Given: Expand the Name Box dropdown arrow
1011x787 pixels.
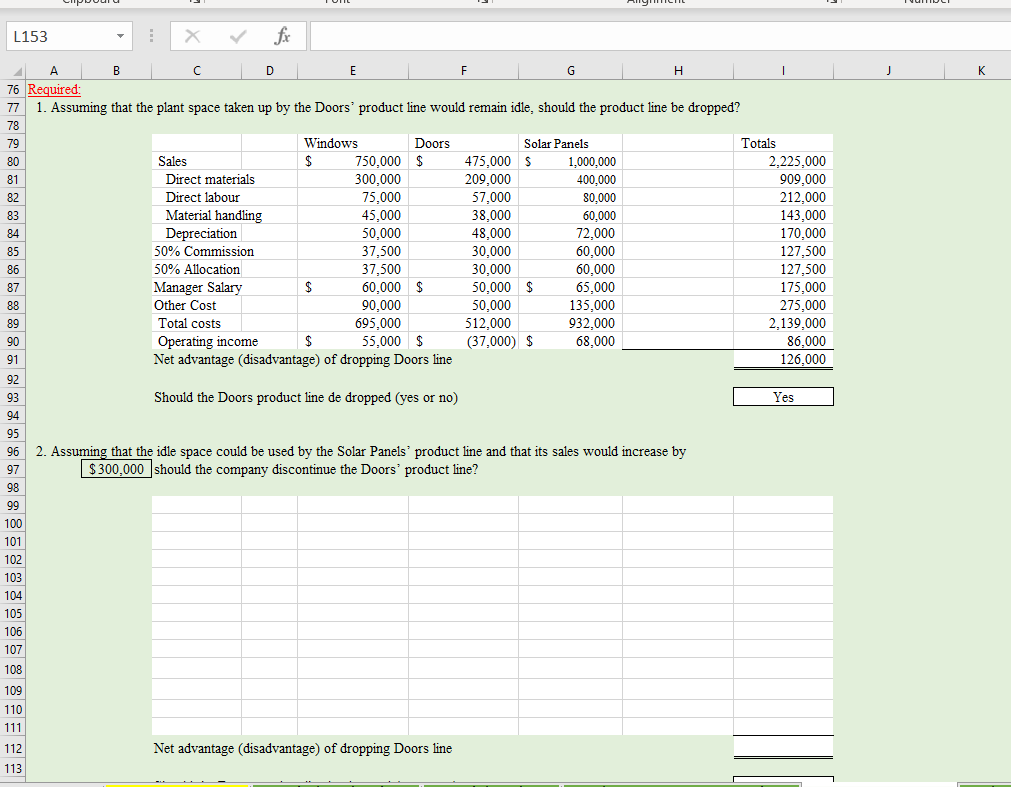Looking at the screenshot, I should [x=121, y=36].
